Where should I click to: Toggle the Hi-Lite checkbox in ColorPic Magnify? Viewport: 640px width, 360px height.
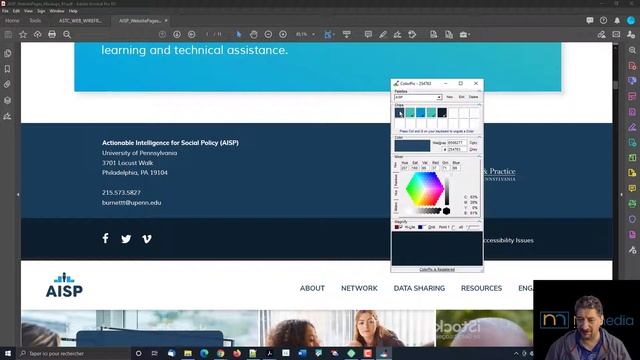401,227
